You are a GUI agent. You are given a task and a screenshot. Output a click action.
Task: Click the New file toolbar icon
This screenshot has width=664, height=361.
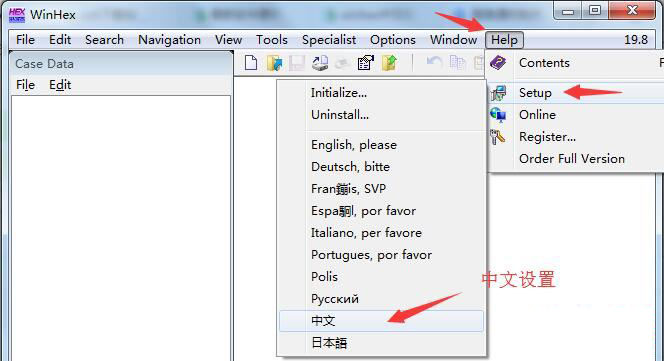click(x=251, y=63)
